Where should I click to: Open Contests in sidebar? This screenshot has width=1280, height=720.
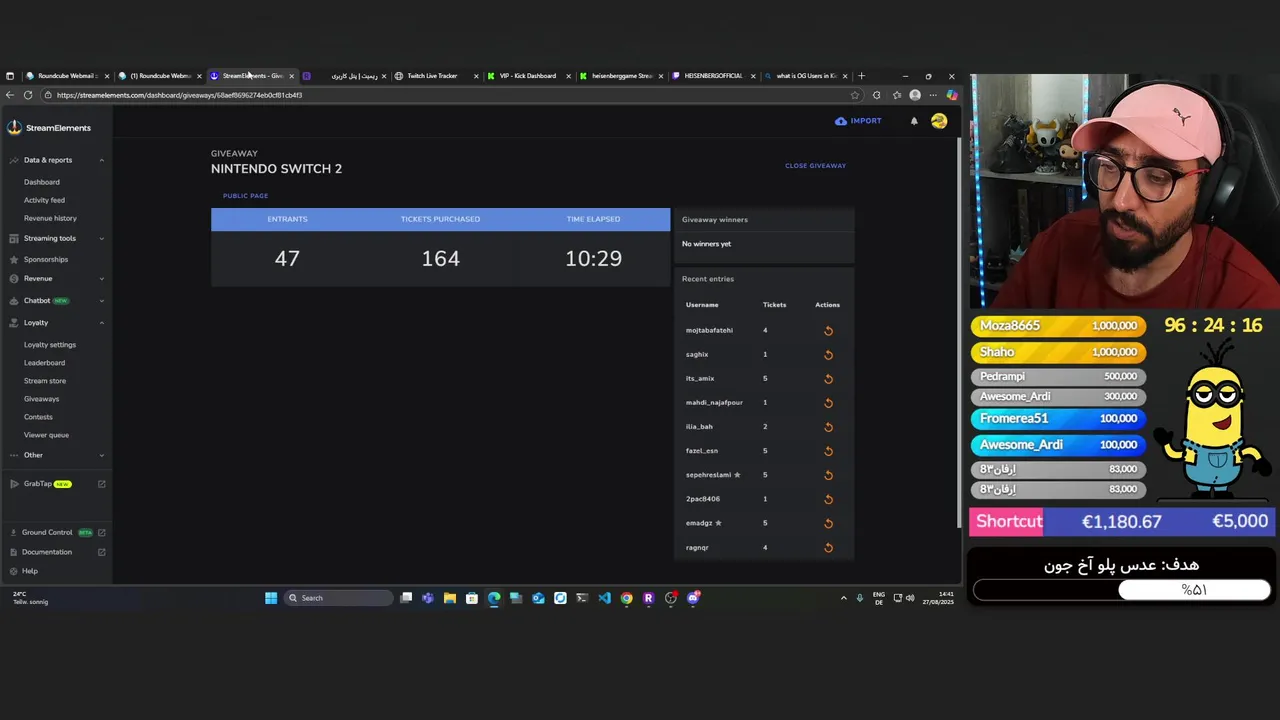pos(38,417)
